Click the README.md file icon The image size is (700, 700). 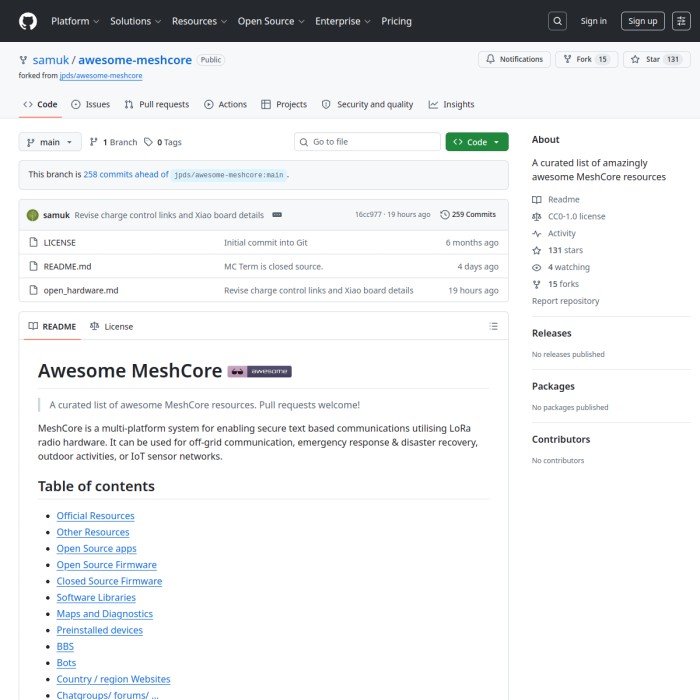point(33,266)
